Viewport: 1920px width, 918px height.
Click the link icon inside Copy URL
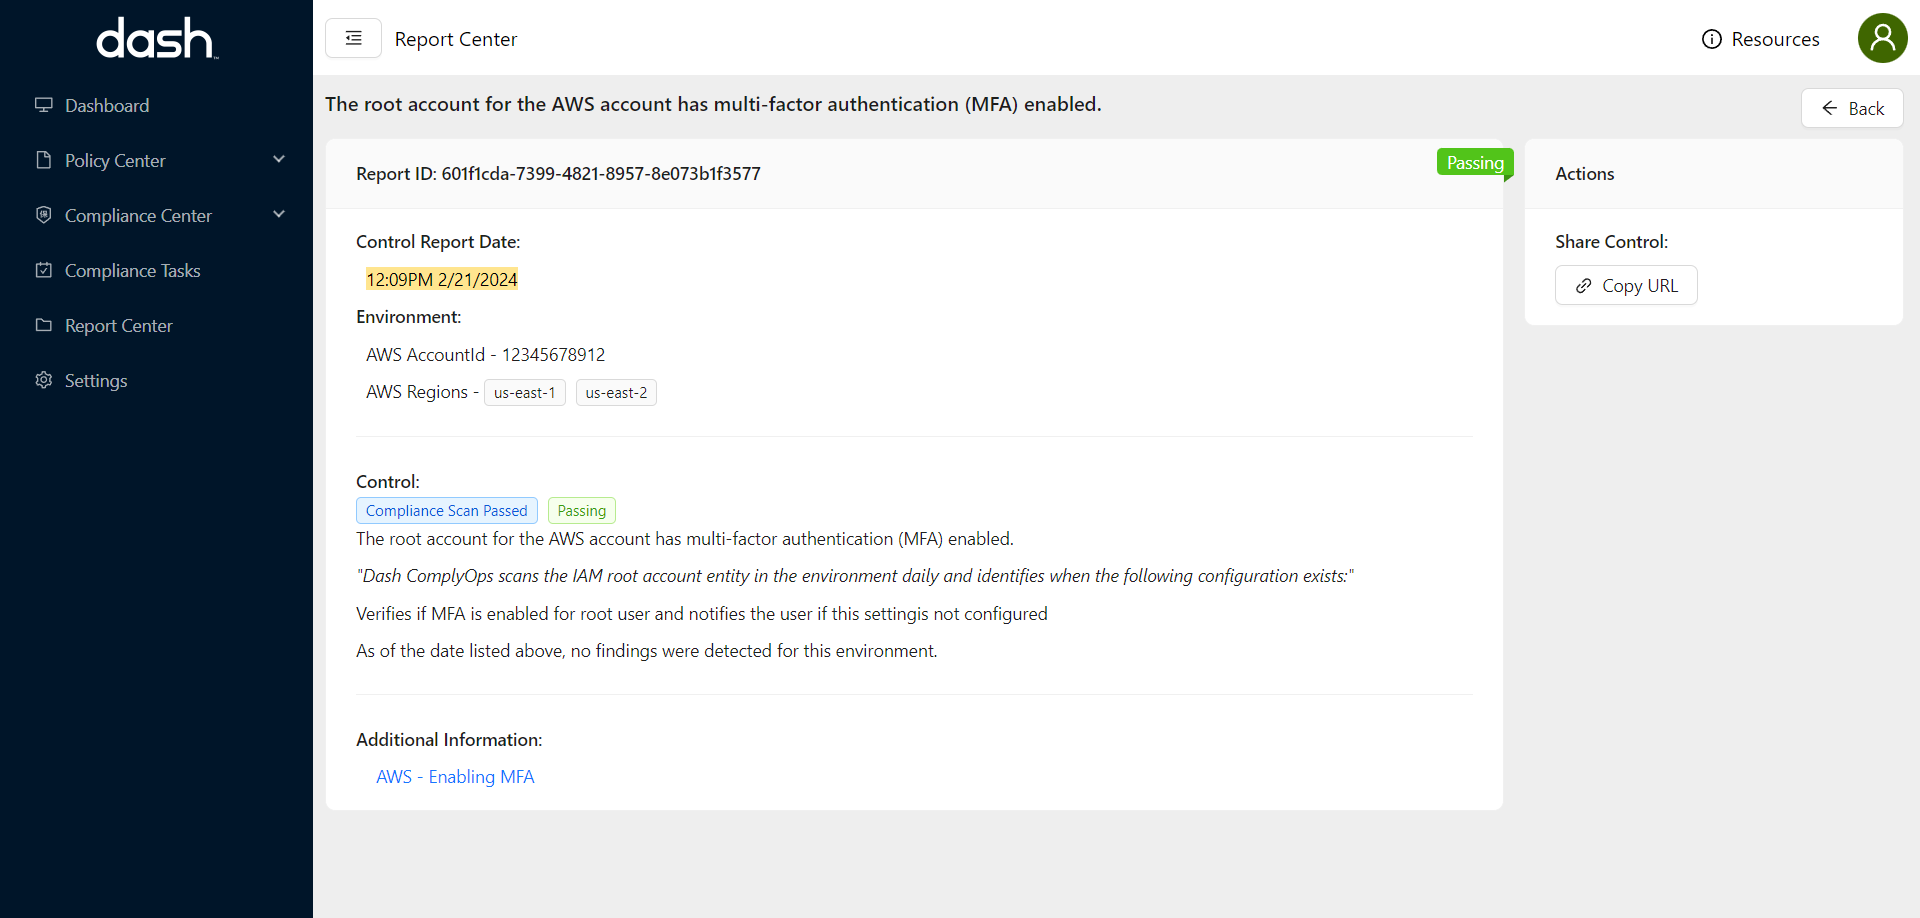tap(1583, 285)
